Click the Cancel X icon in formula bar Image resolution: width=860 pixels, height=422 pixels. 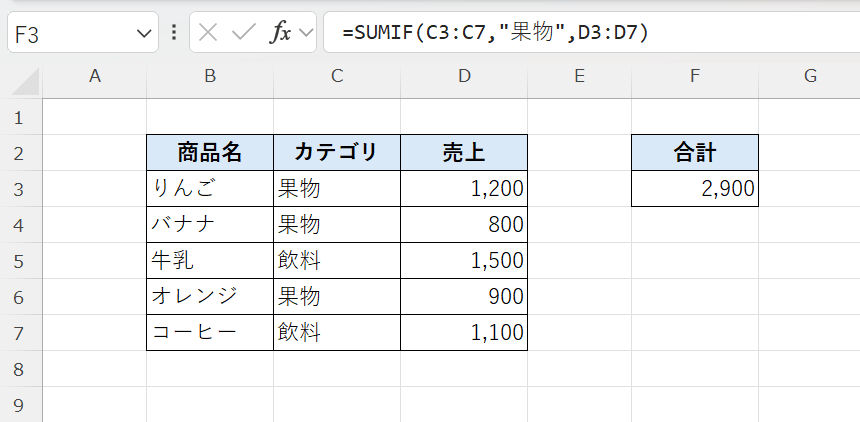208,33
